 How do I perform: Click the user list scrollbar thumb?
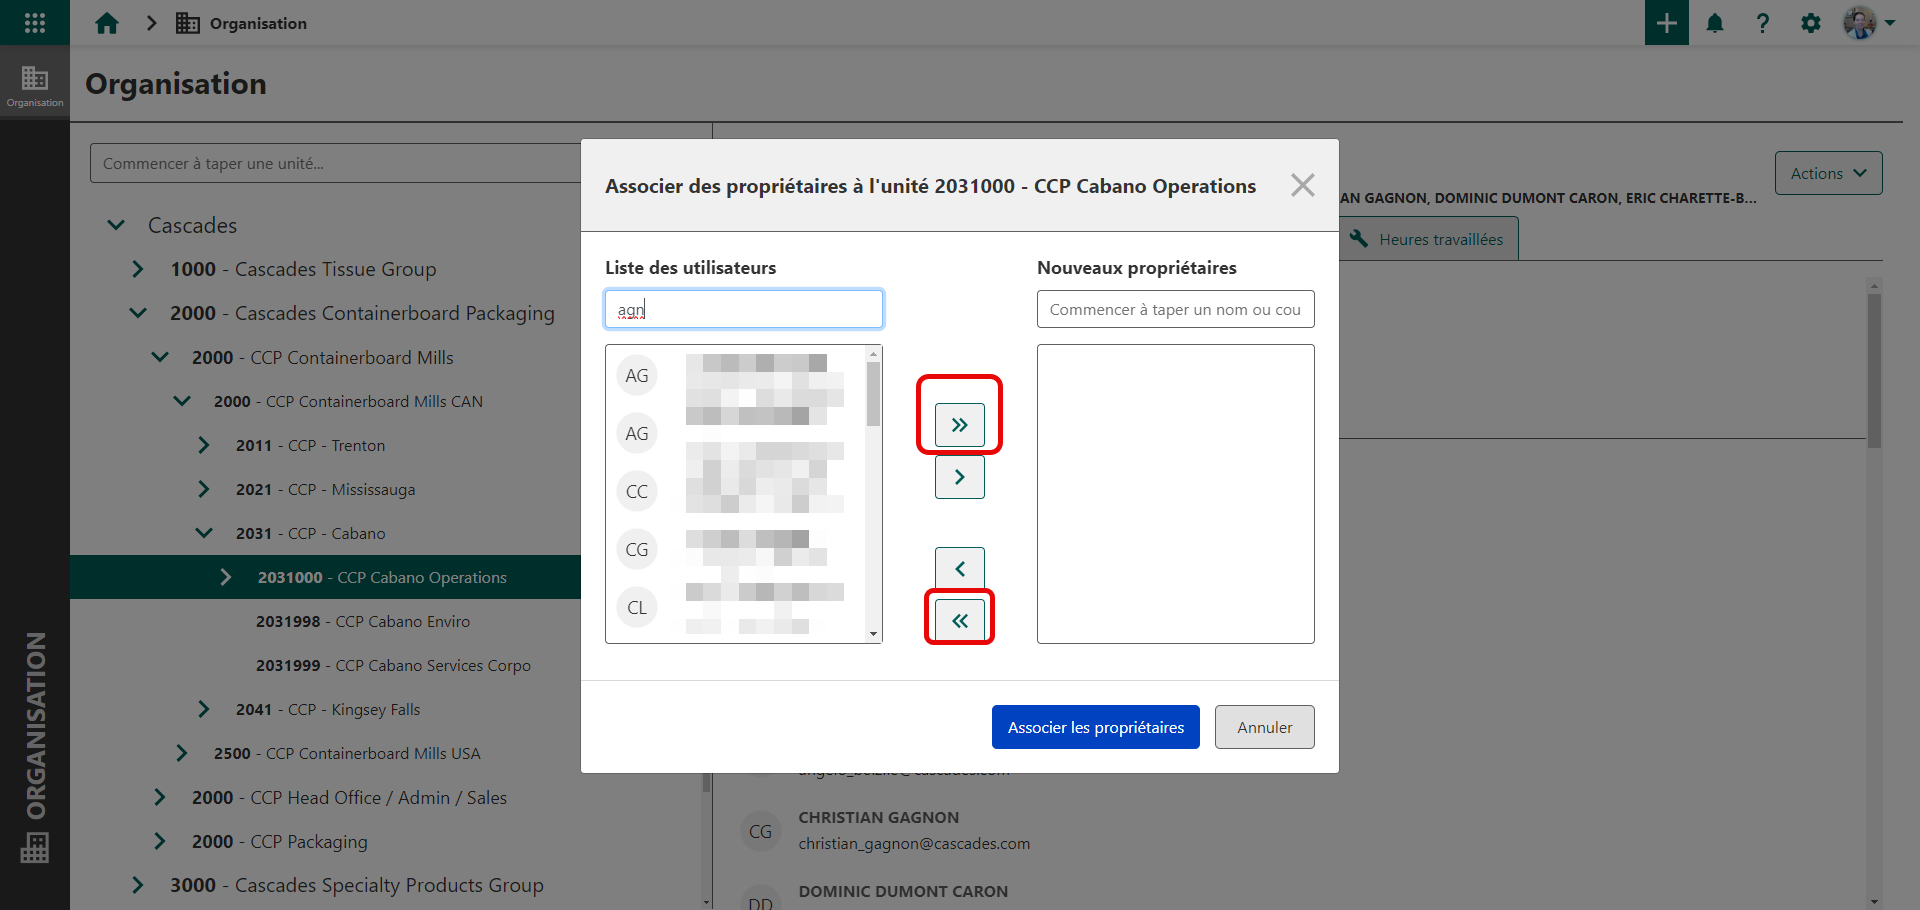pos(874,394)
